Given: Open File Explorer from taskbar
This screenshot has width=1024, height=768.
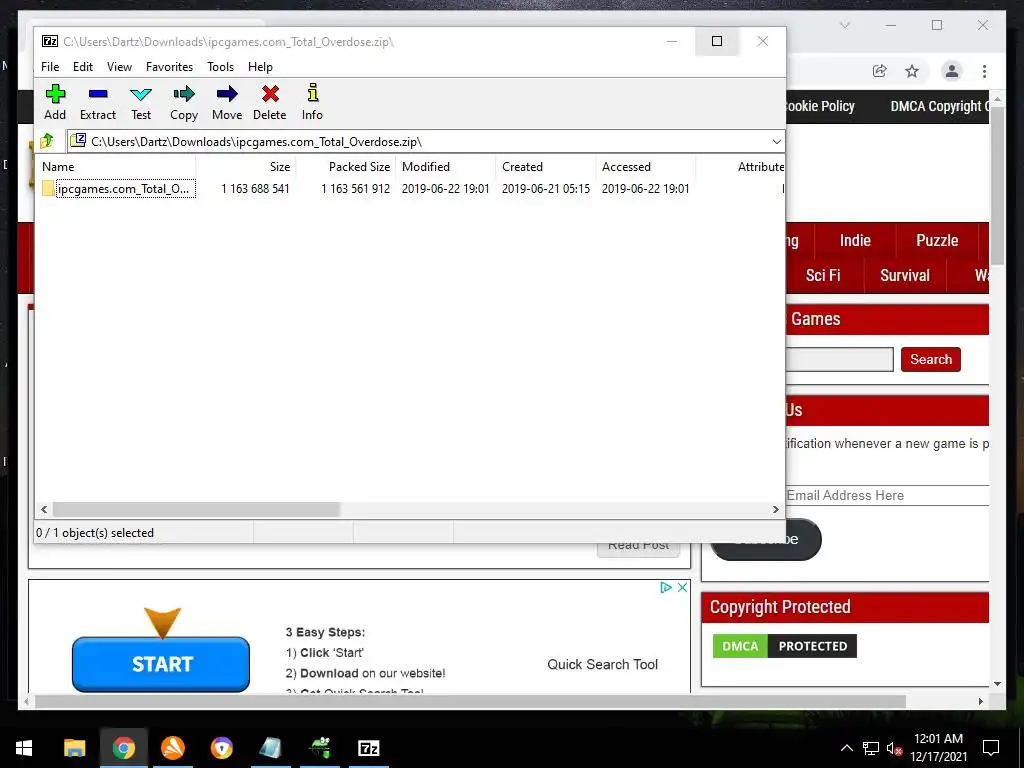Looking at the screenshot, I should [x=74, y=748].
